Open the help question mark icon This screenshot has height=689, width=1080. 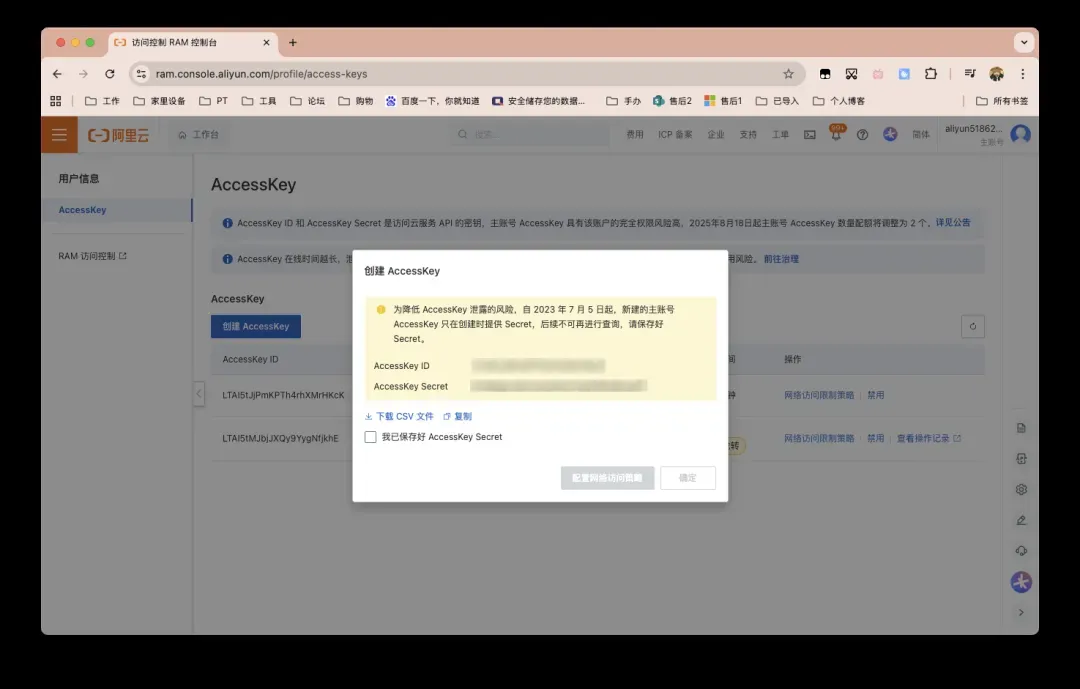point(862,135)
